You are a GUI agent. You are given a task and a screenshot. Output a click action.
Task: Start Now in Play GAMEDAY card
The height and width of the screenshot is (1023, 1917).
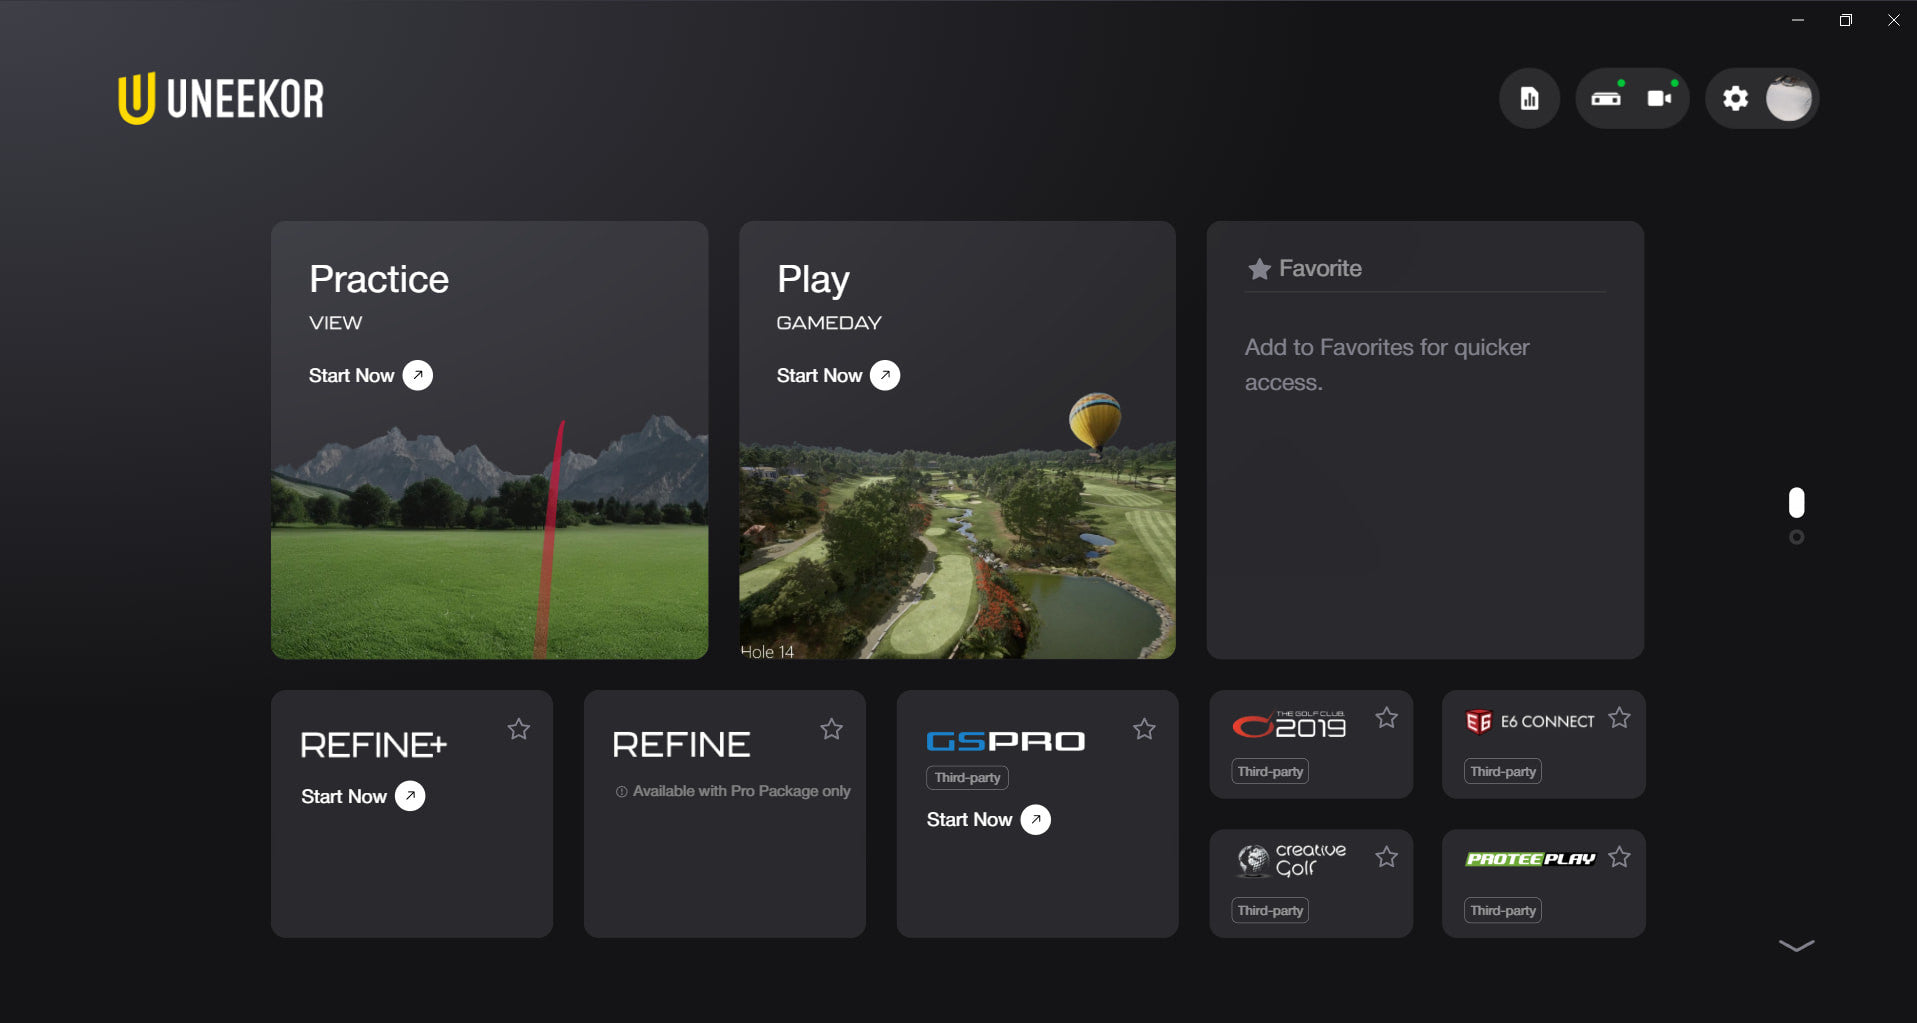pyautogui.click(x=838, y=375)
